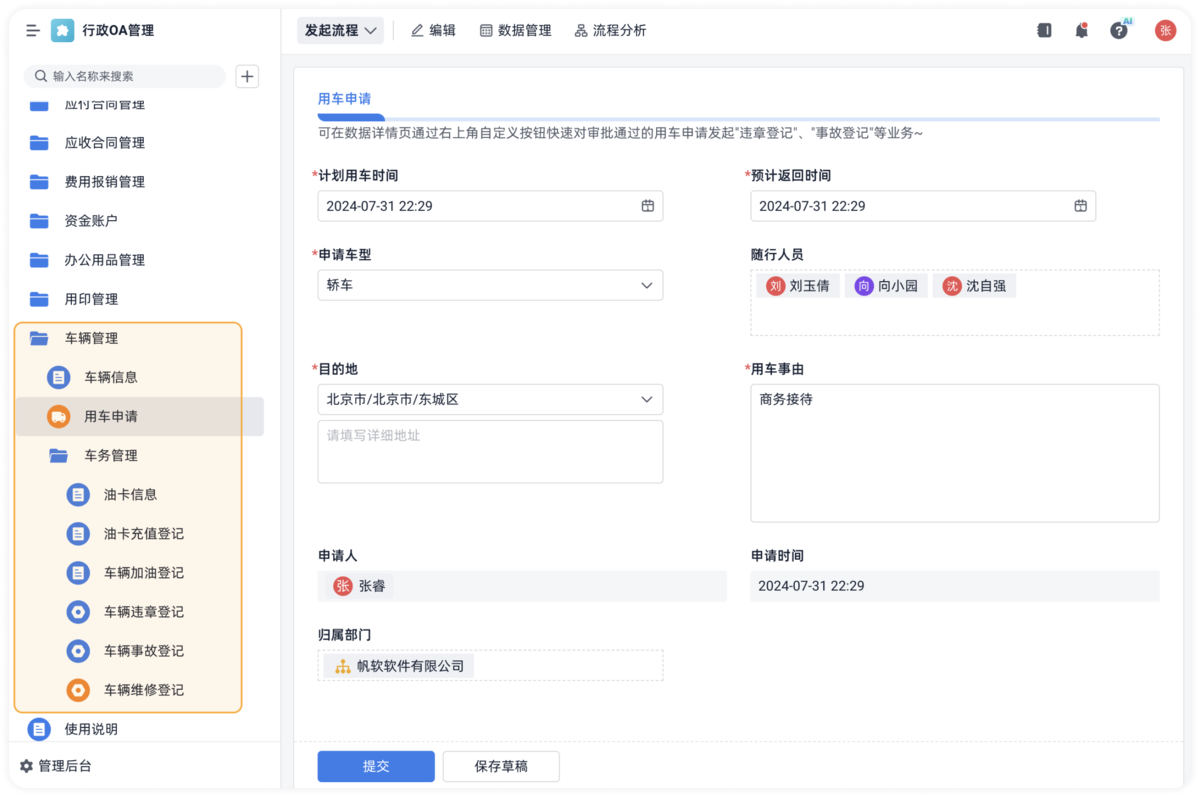Click the book icon in top bar
Screen dimensions: 1200x797
1044,31
